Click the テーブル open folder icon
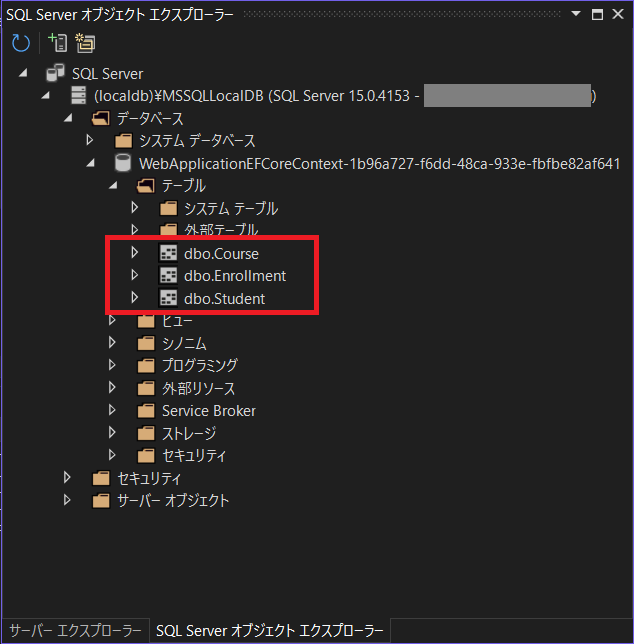 click(x=145, y=186)
